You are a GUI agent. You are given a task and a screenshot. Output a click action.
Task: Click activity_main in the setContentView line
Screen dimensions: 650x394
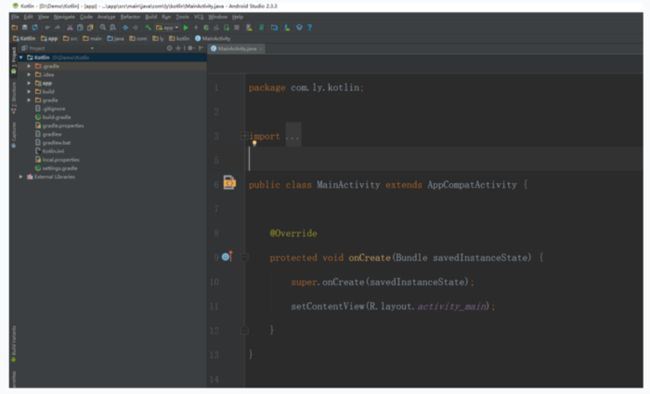click(x=451, y=306)
